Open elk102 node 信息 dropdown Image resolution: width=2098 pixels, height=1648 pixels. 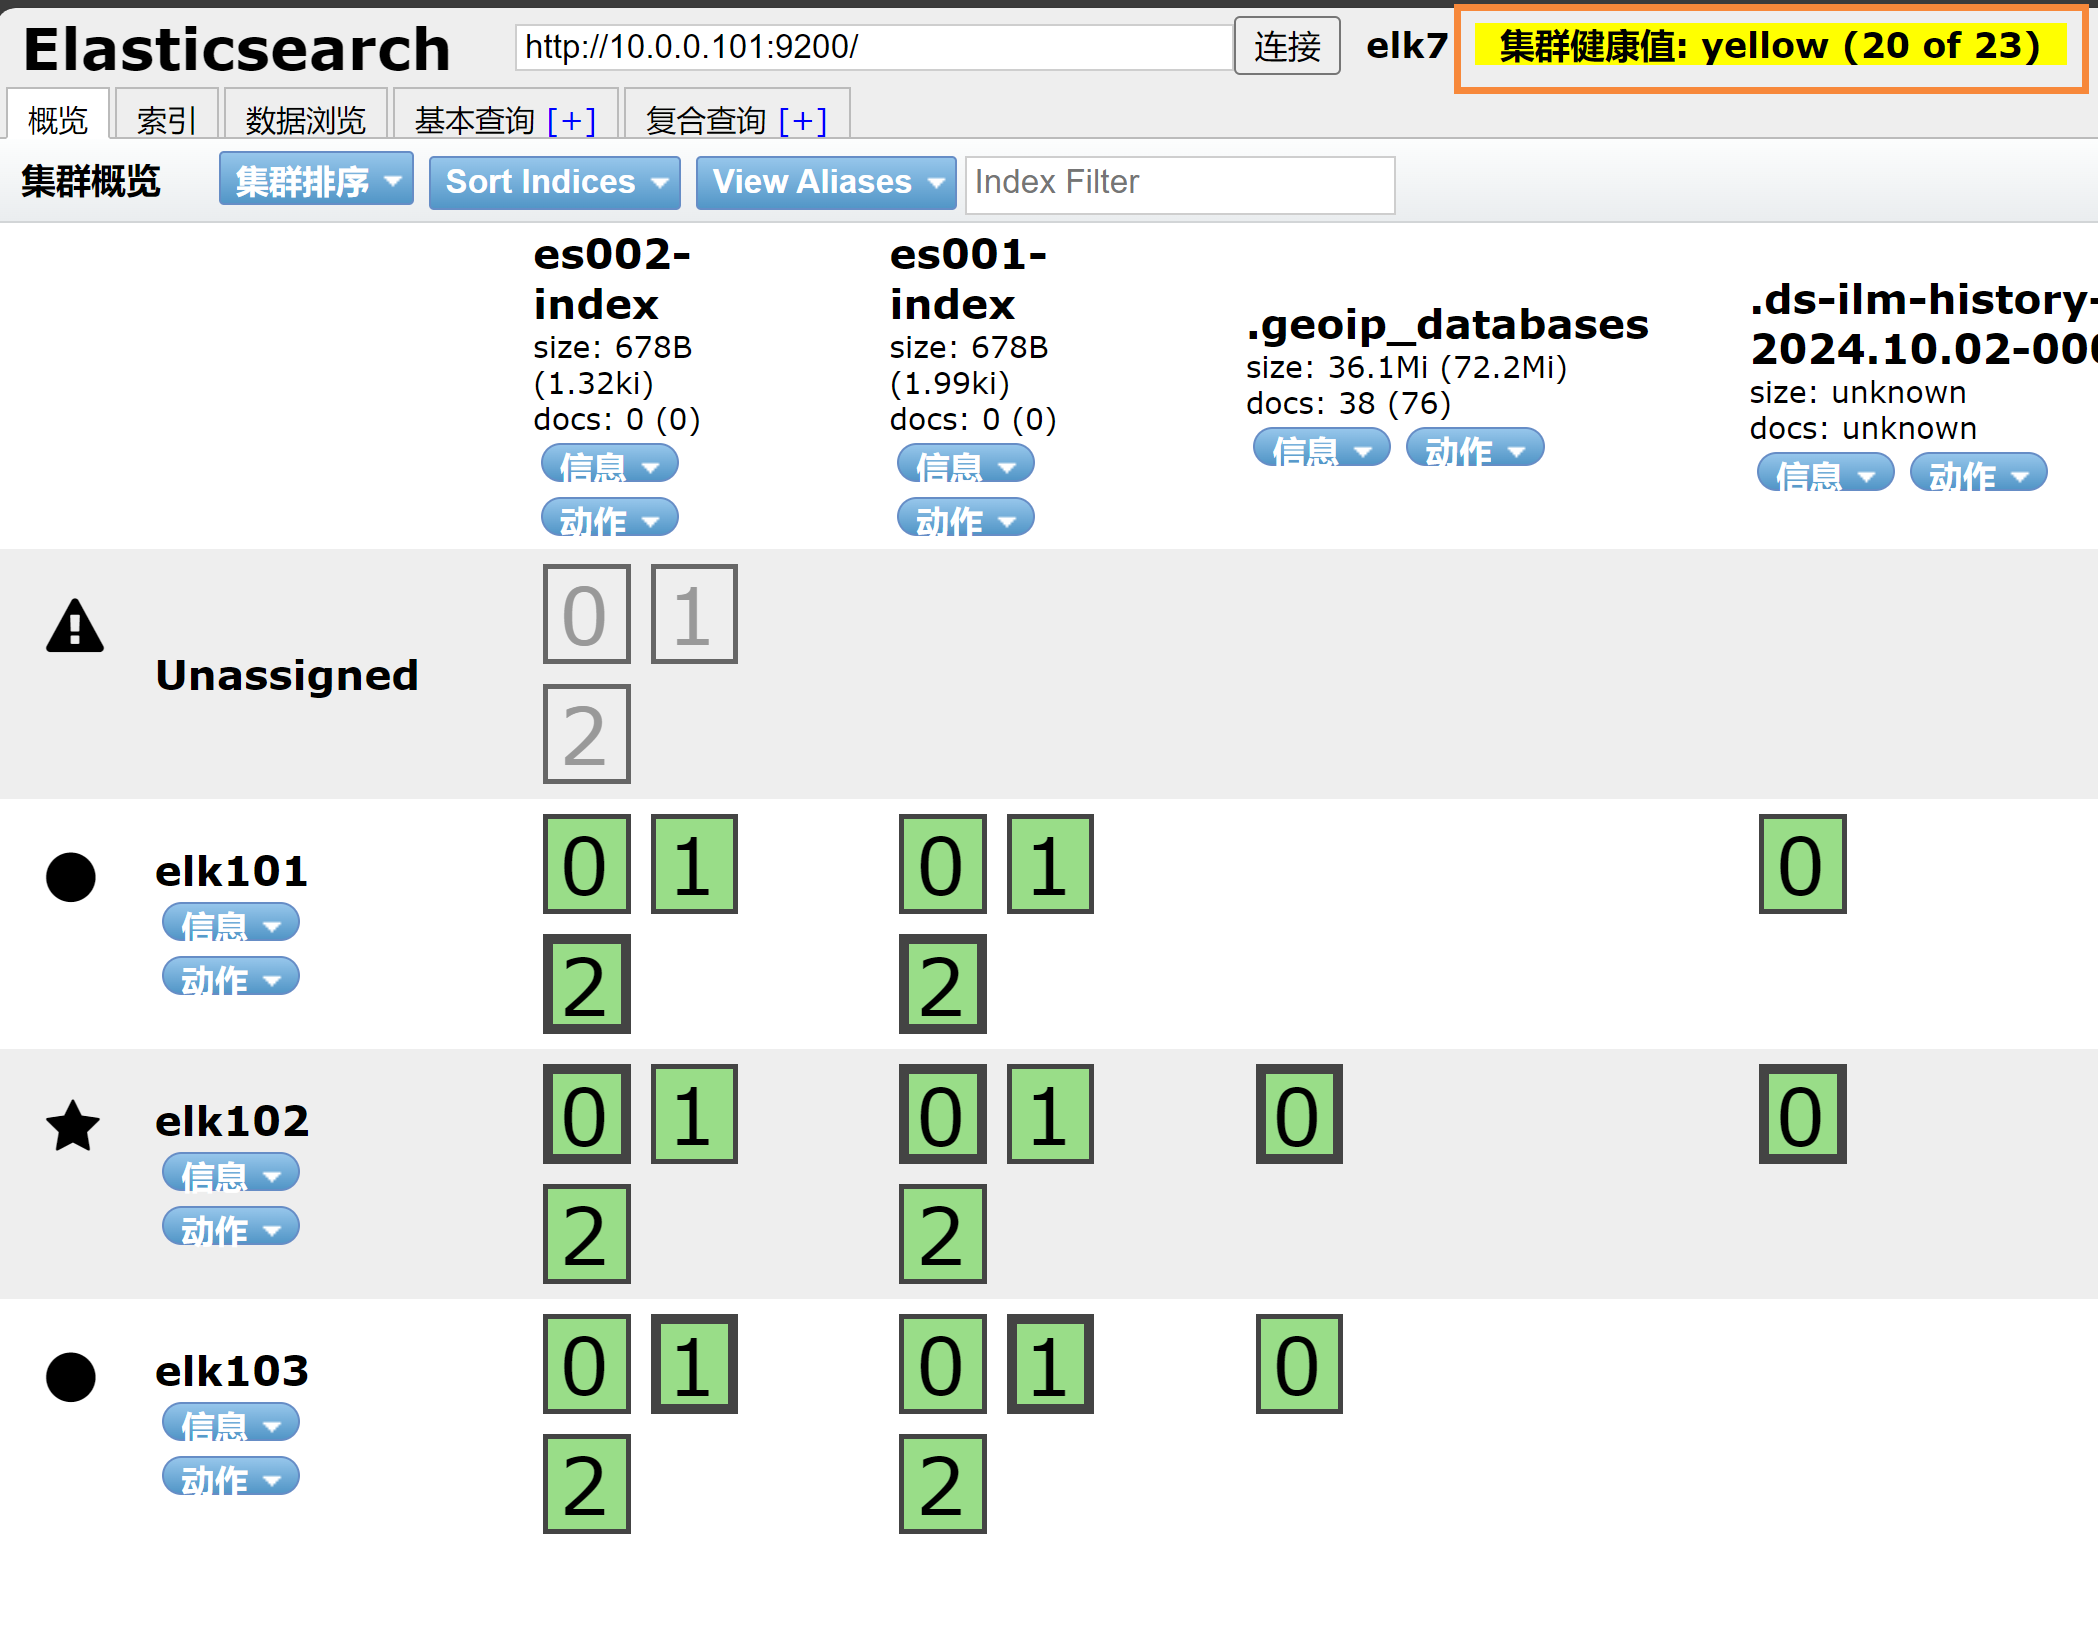pyautogui.click(x=231, y=1173)
